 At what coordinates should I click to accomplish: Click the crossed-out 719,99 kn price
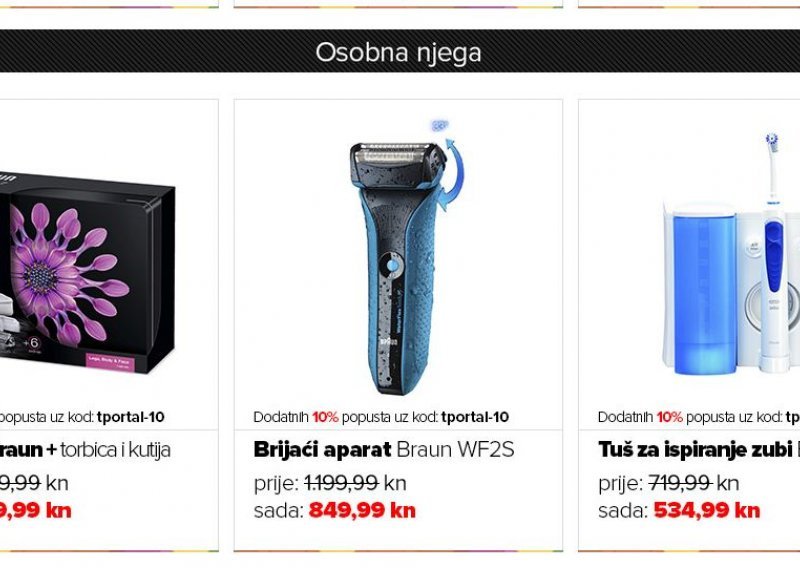coord(694,483)
